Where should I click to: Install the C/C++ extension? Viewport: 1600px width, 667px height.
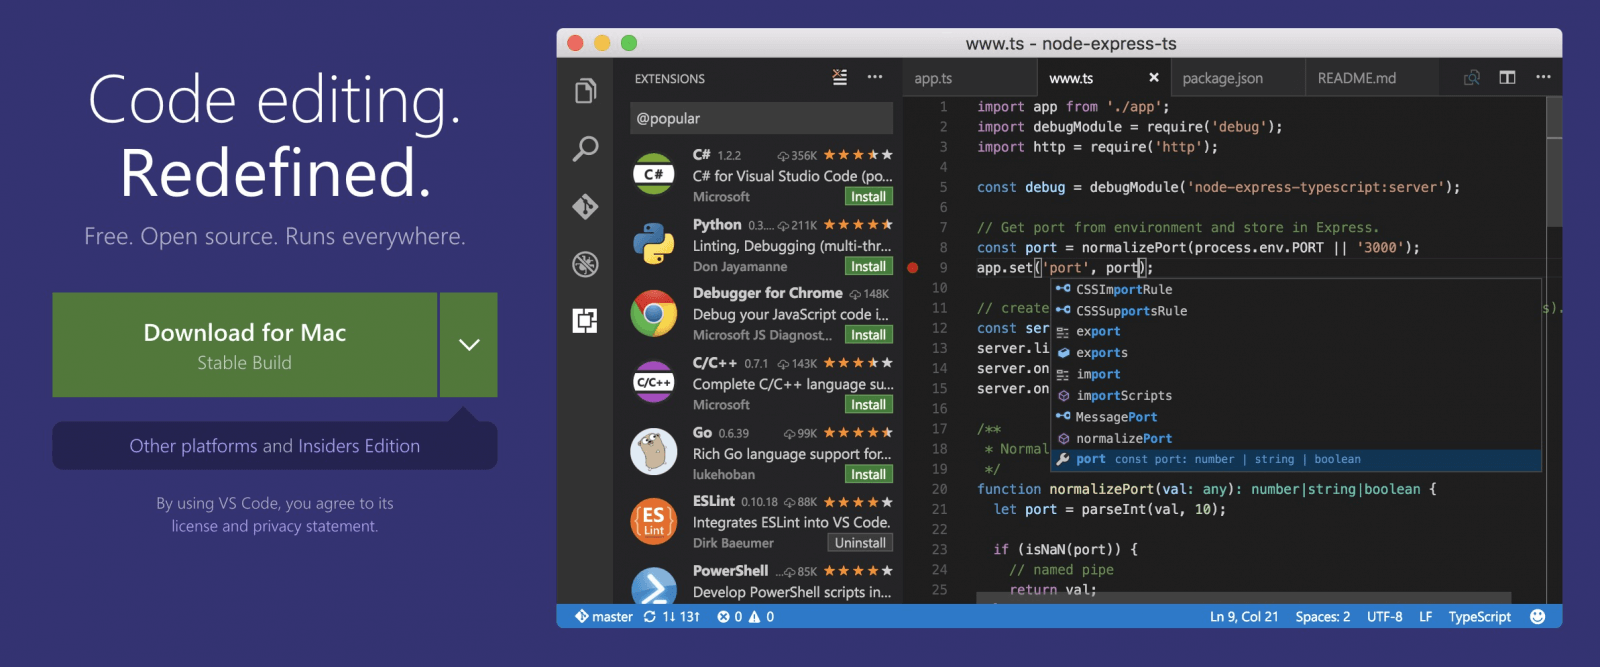[868, 405]
